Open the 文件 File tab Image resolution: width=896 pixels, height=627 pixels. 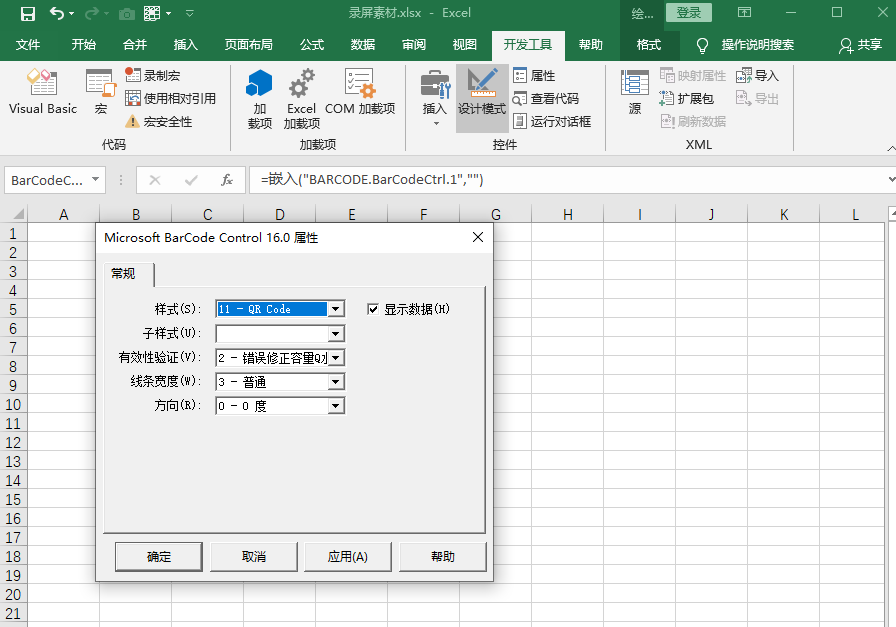coord(28,45)
